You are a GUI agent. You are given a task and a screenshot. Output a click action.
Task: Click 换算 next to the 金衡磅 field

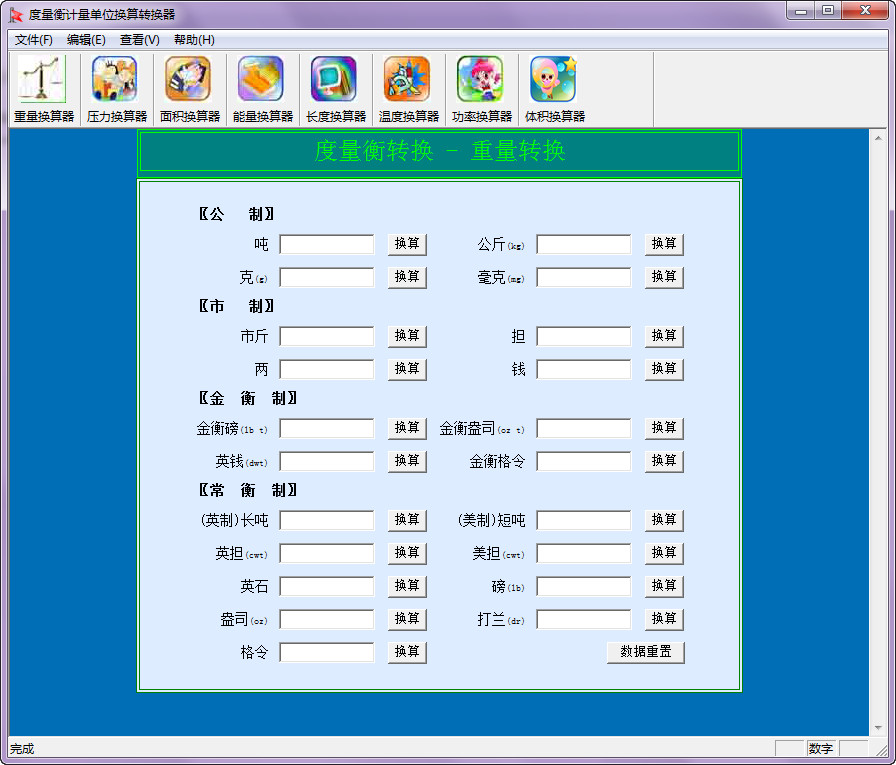tap(406, 428)
